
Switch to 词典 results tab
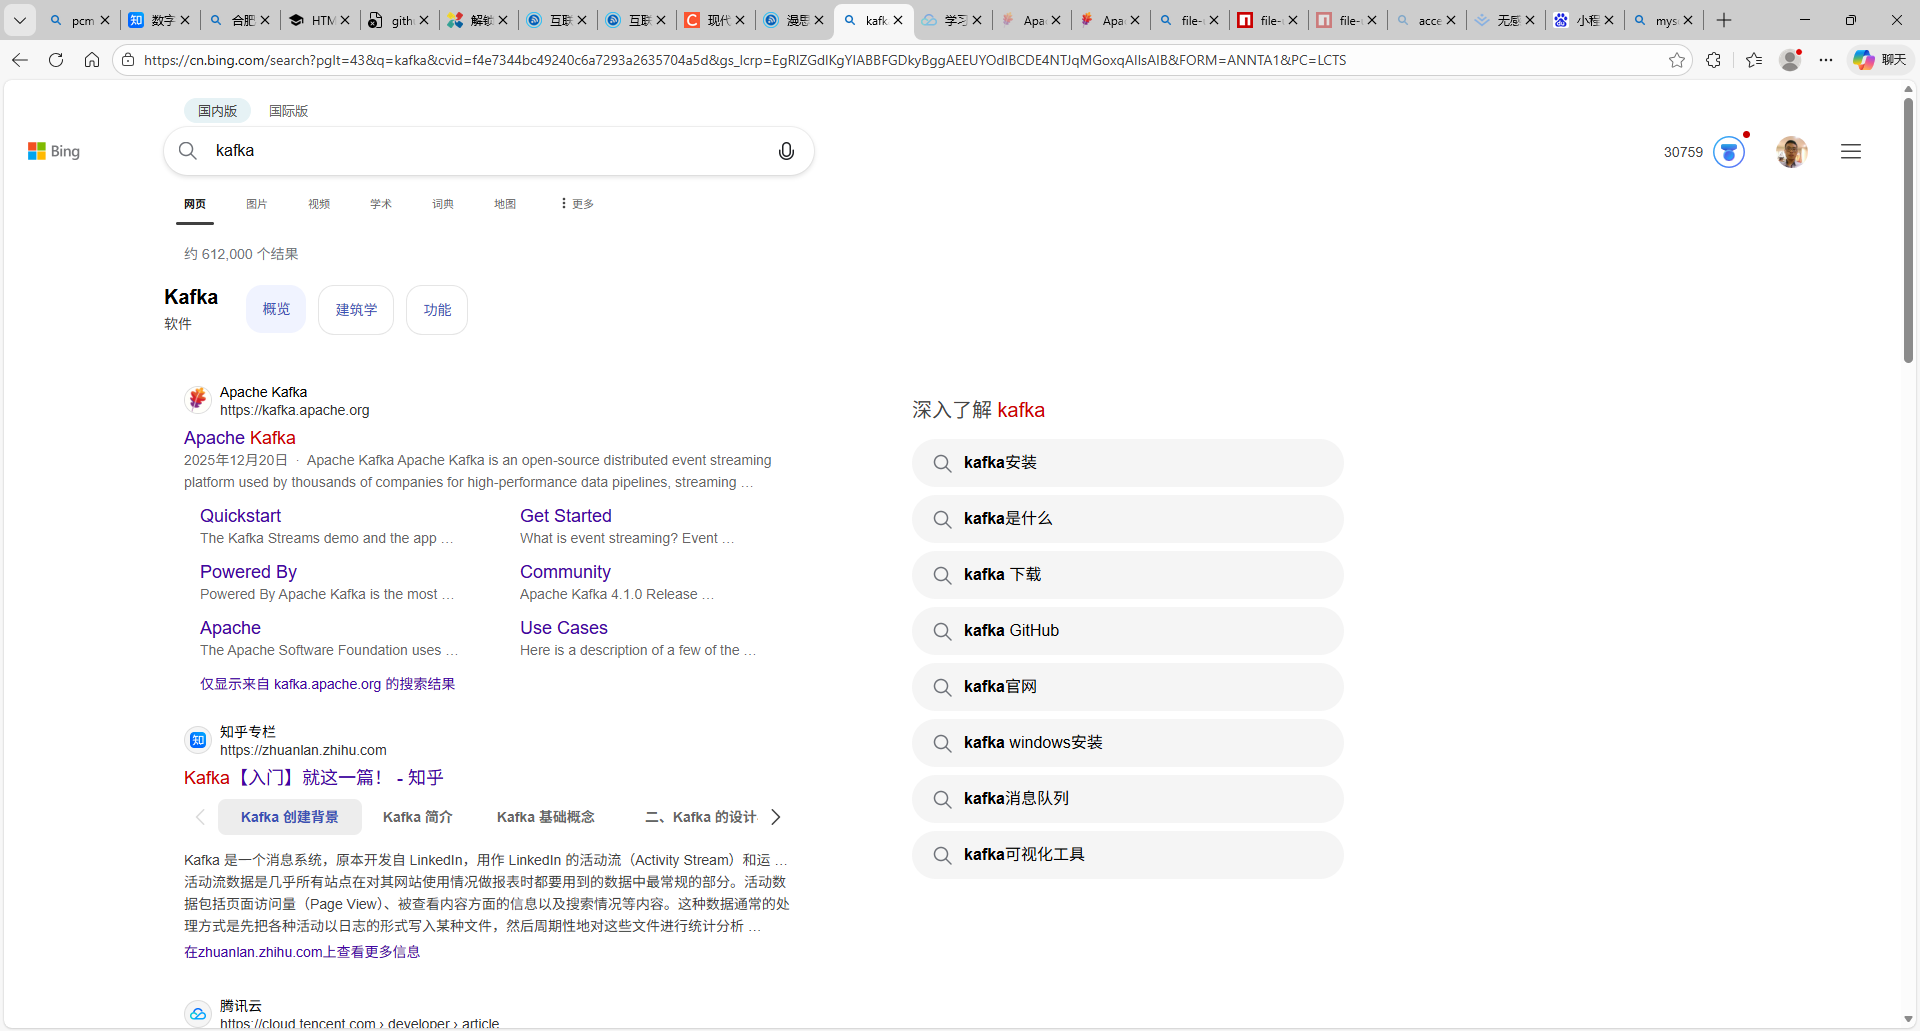[443, 204]
